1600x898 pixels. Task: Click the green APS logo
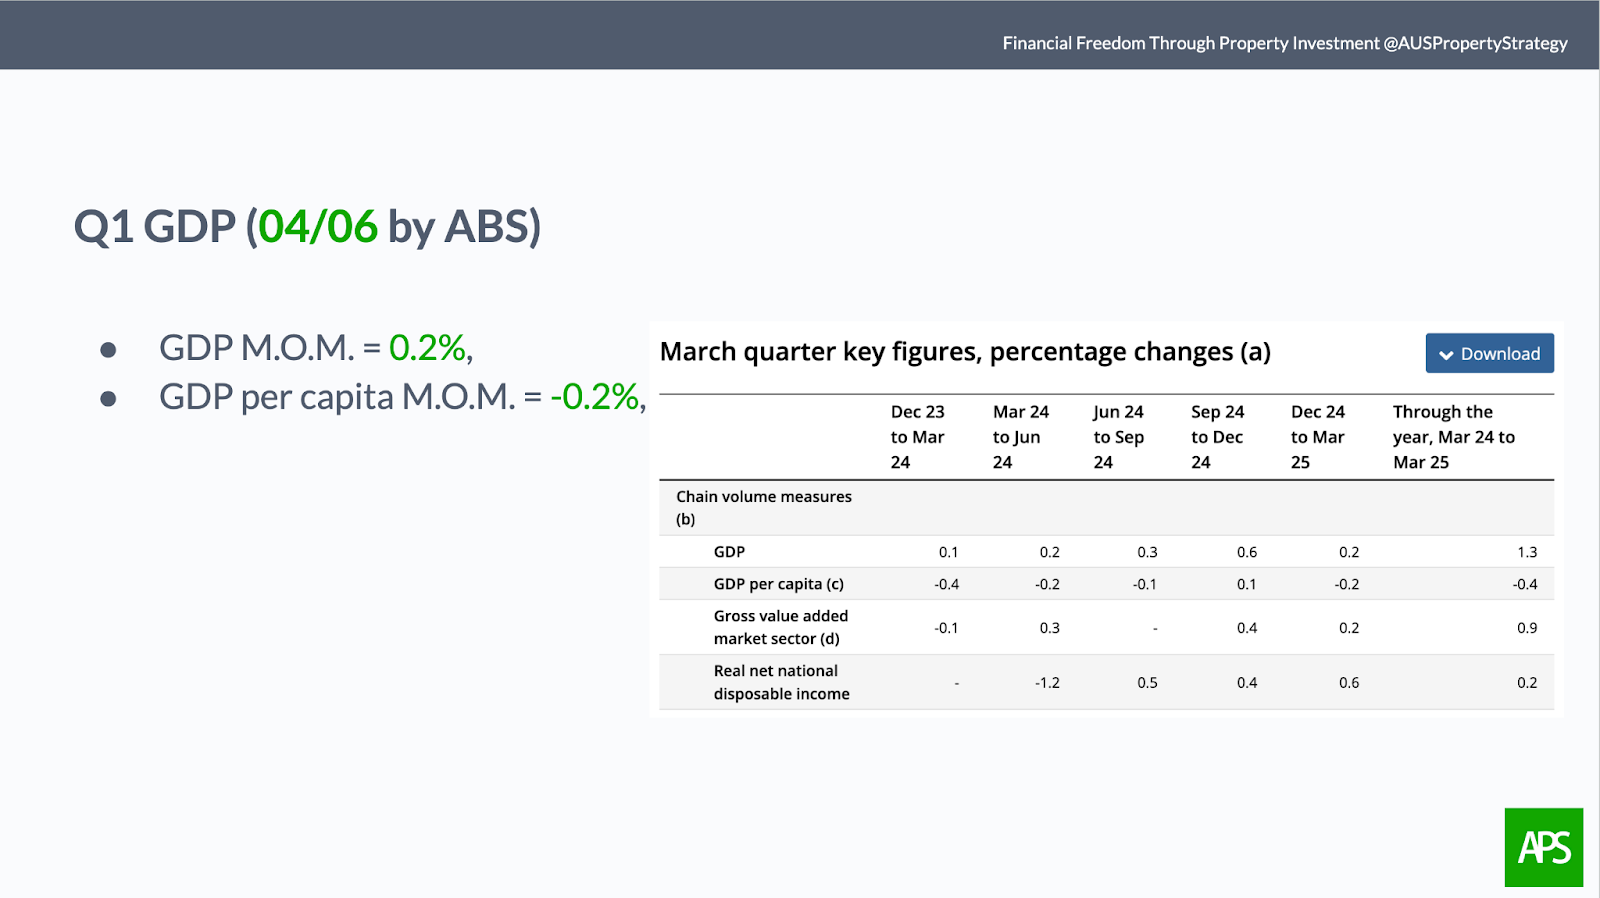pyautogui.click(x=1544, y=847)
